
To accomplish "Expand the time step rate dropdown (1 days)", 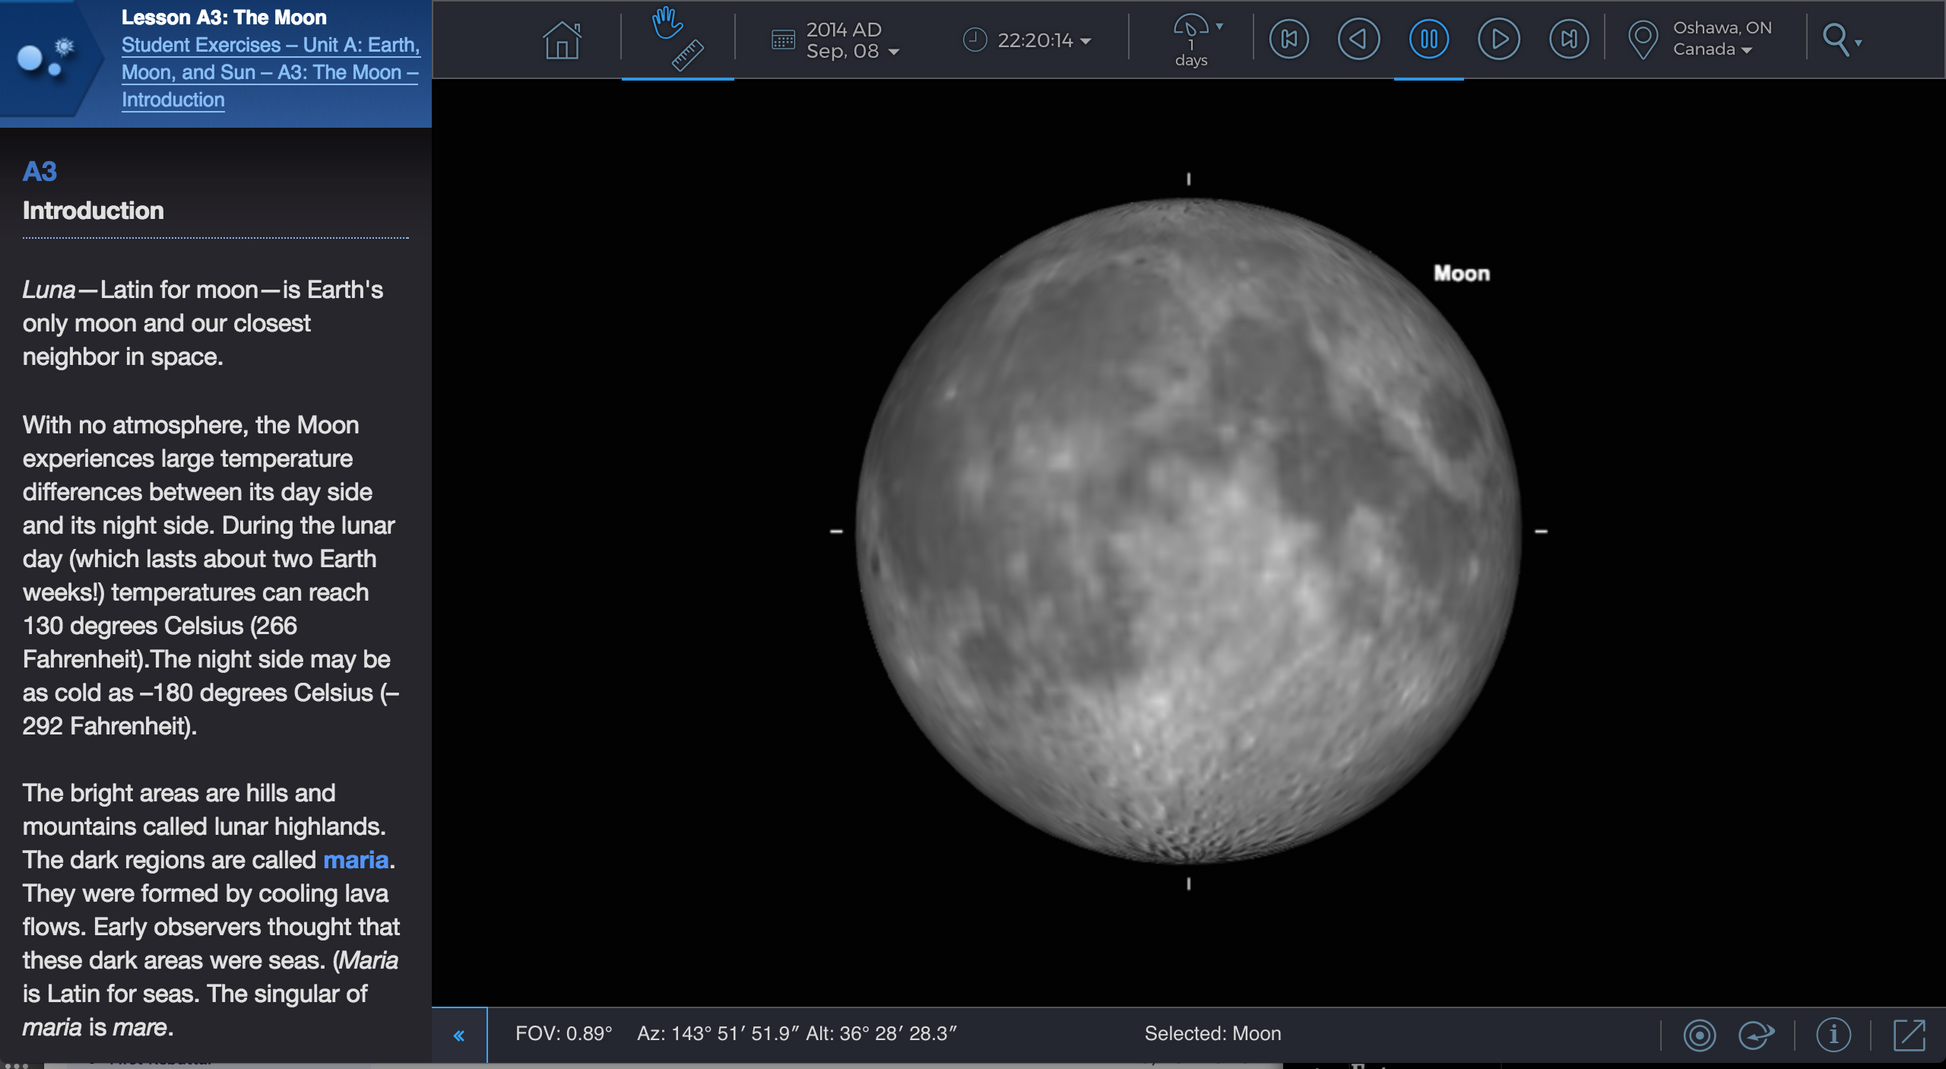I will (x=1196, y=40).
